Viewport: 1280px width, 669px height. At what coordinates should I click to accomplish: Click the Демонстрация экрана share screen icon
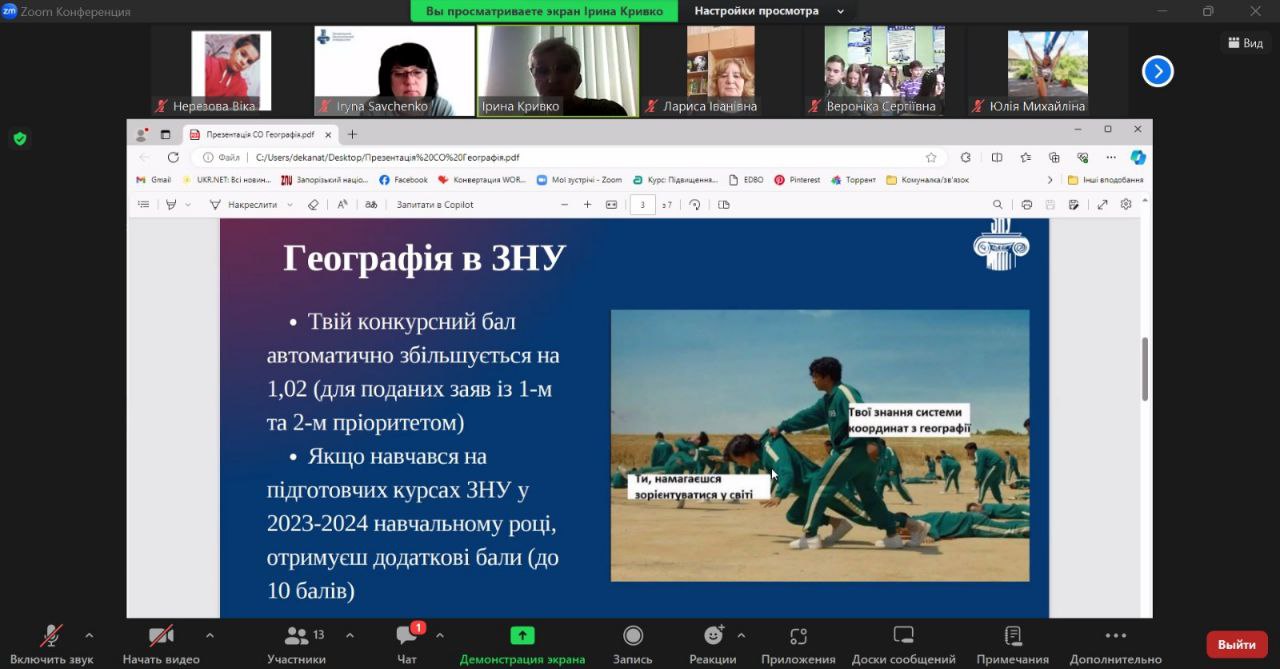(522, 636)
